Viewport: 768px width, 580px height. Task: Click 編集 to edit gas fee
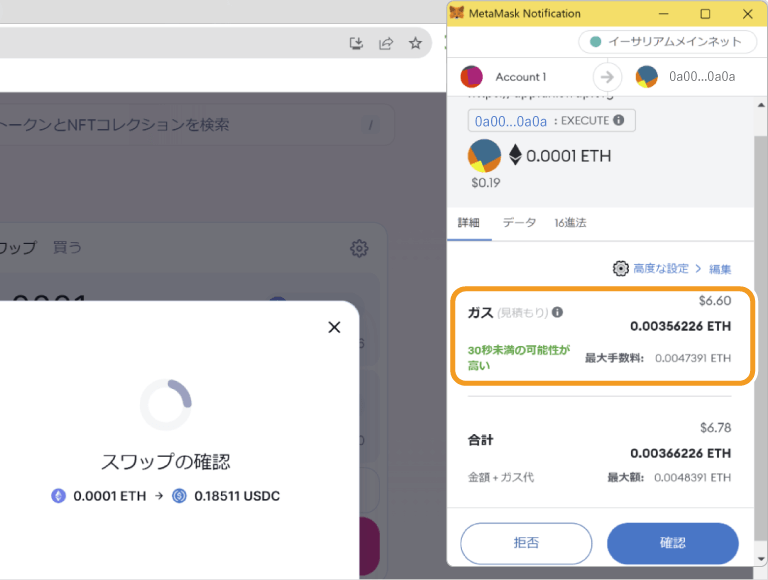tap(720, 269)
